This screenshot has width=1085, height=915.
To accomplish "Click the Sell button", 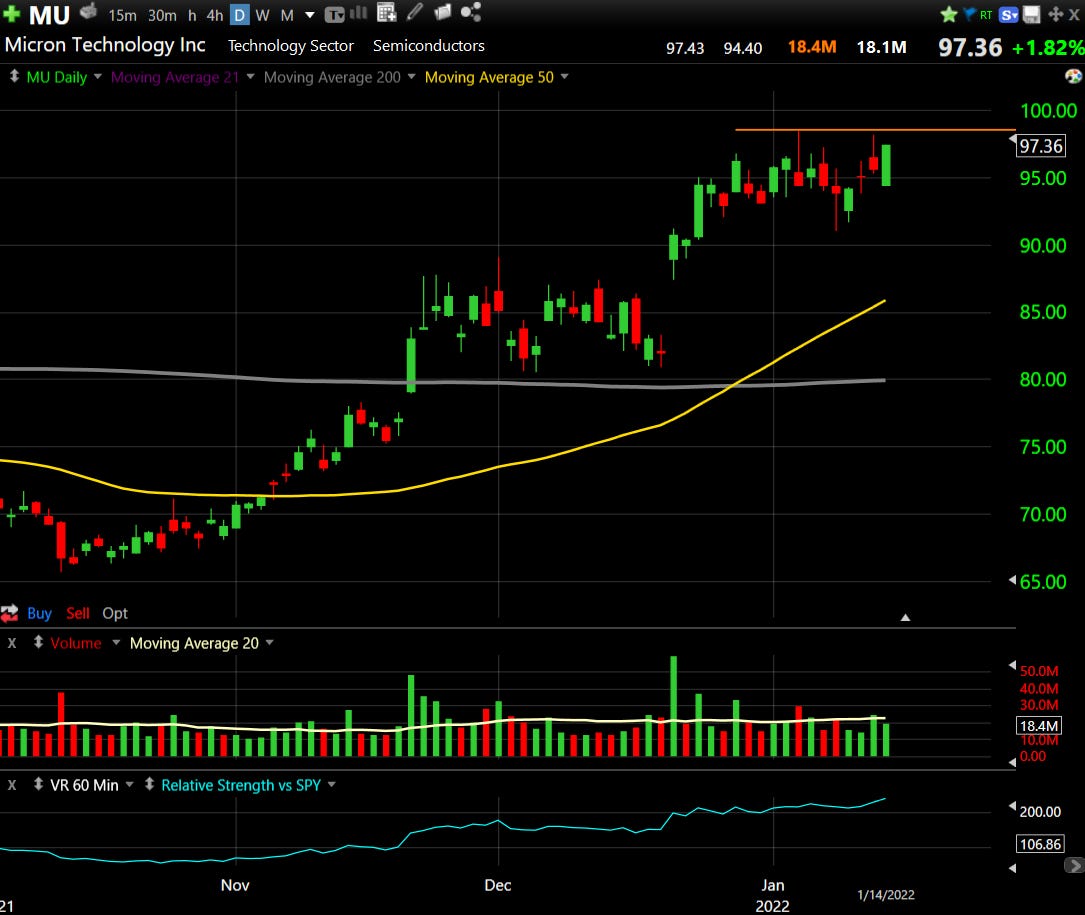I will pos(78,613).
